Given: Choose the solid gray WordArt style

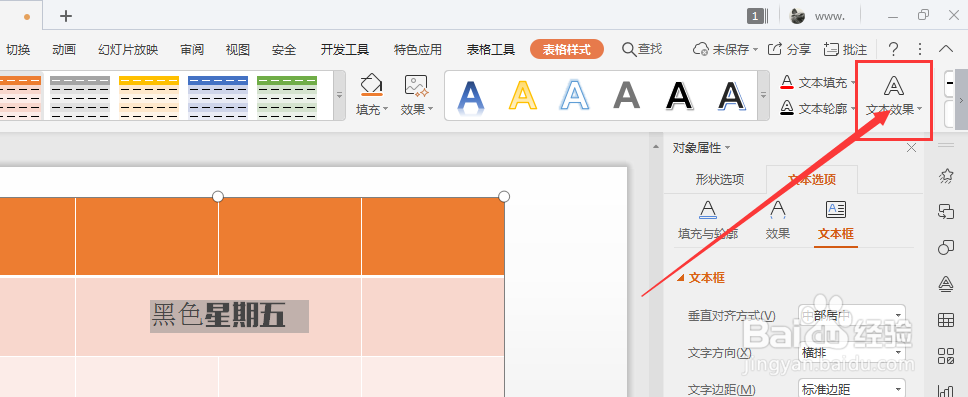Looking at the screenshot, I should 627,96.
